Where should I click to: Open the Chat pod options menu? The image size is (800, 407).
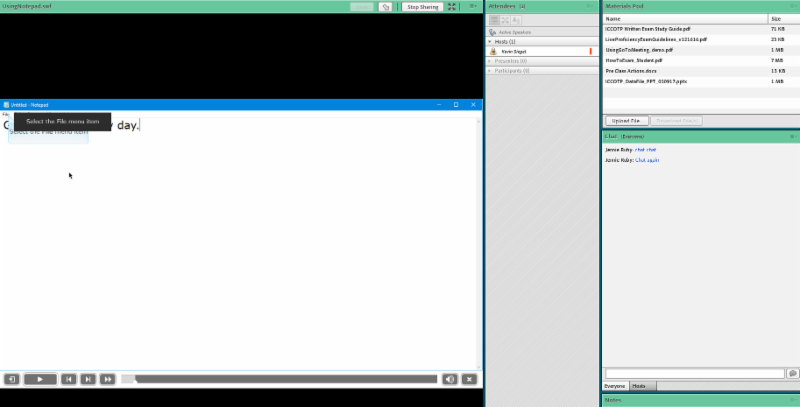(x=793, y=137)
